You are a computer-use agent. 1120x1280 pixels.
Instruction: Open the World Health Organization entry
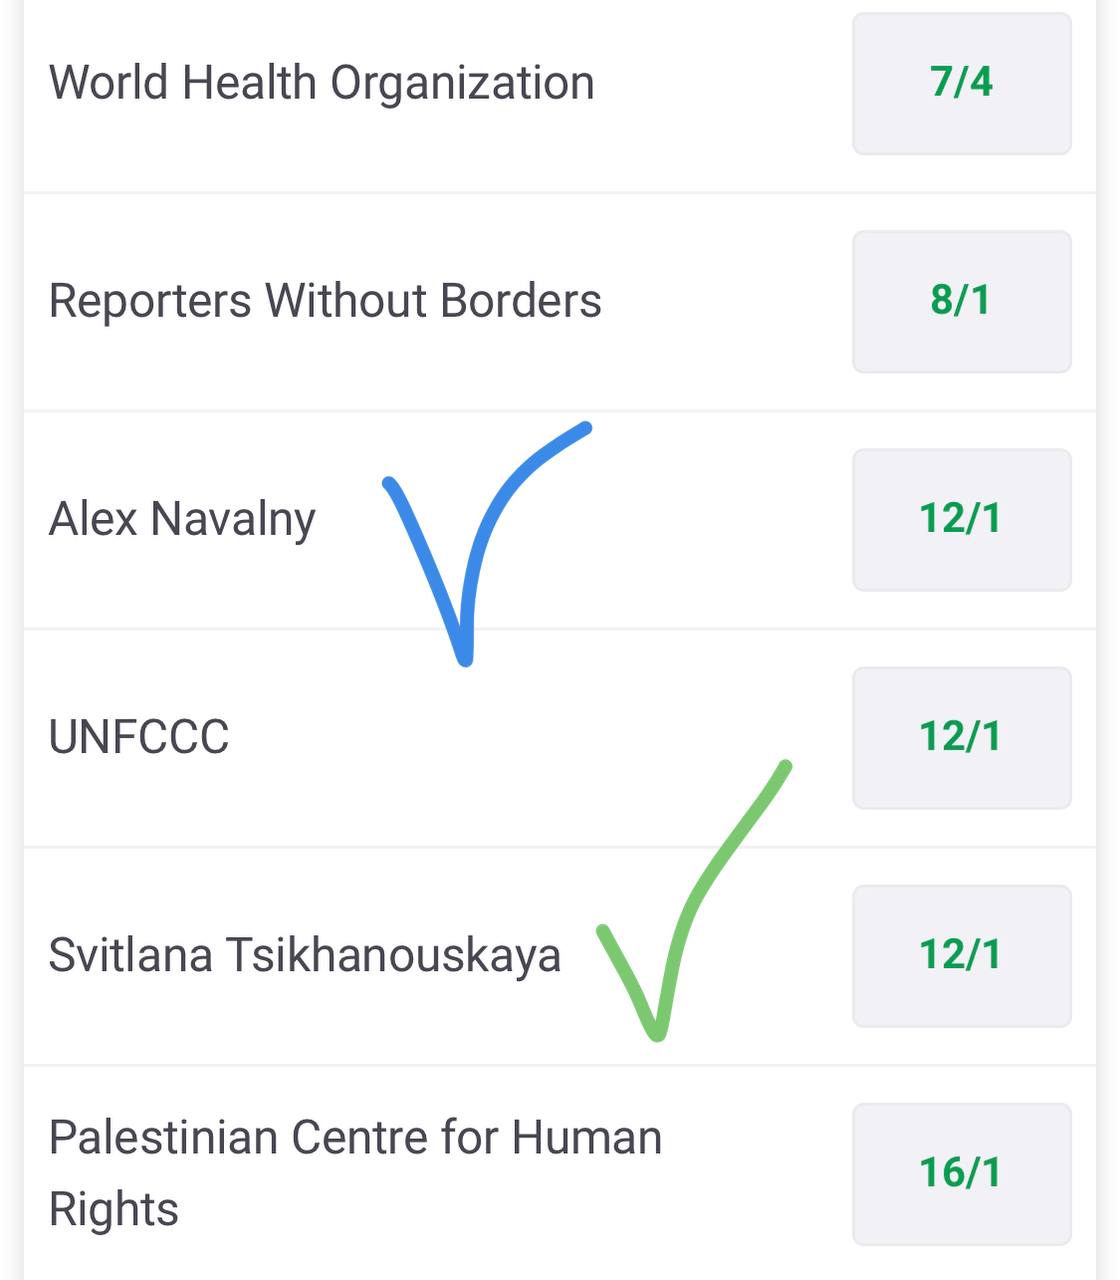tap(321, 82)
